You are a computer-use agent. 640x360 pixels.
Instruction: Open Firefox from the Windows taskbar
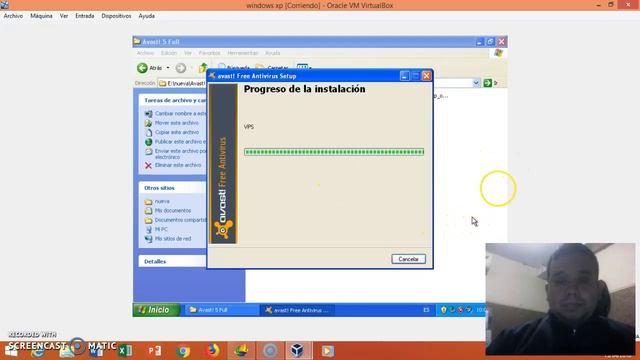click(x=212, y=351)
